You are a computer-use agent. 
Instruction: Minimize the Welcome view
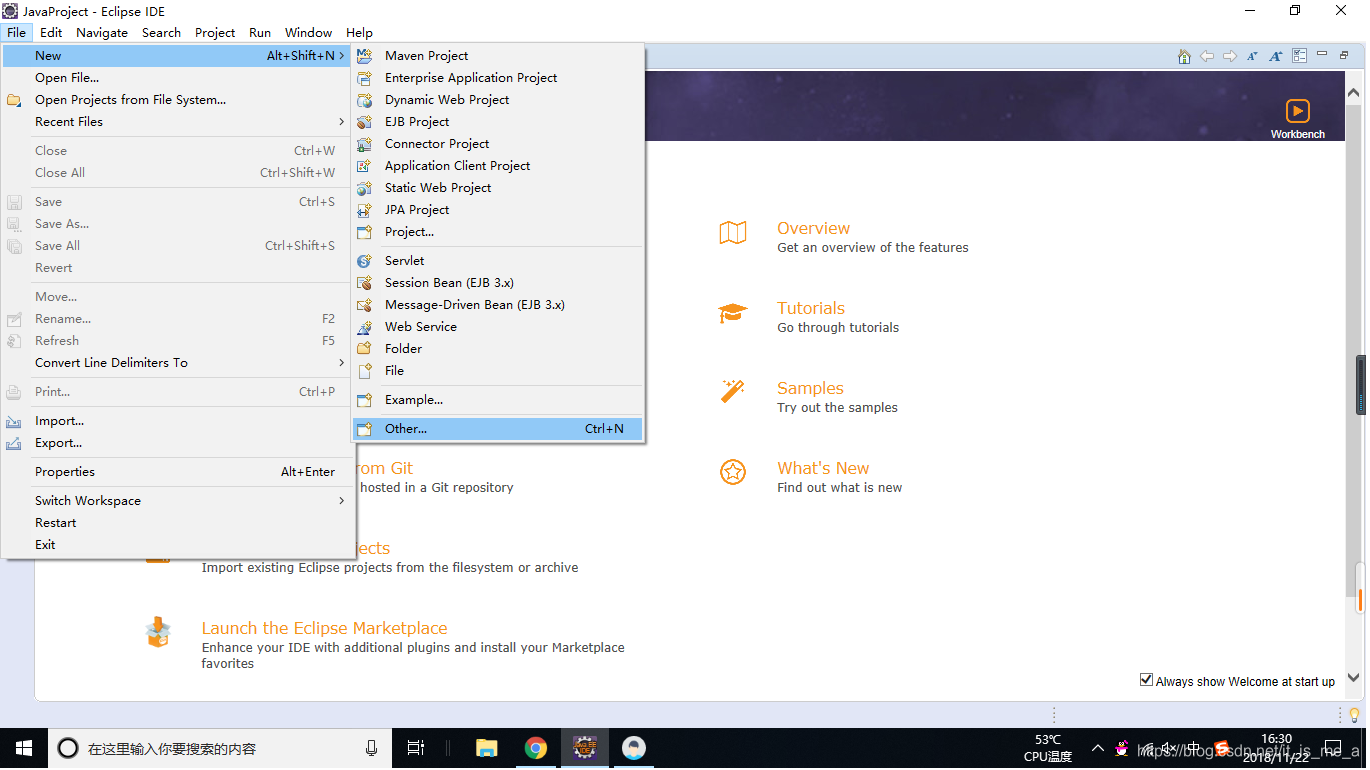(1322, 56)
